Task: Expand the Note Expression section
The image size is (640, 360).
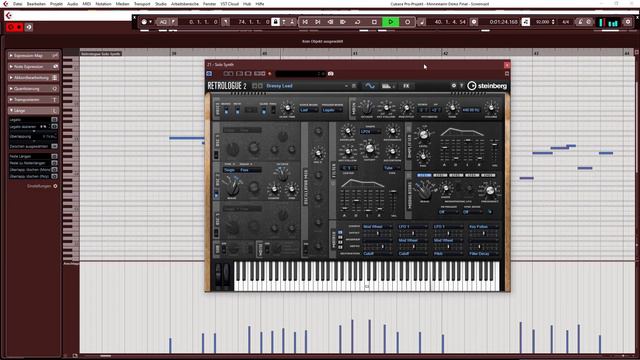Action: (33, 67)
